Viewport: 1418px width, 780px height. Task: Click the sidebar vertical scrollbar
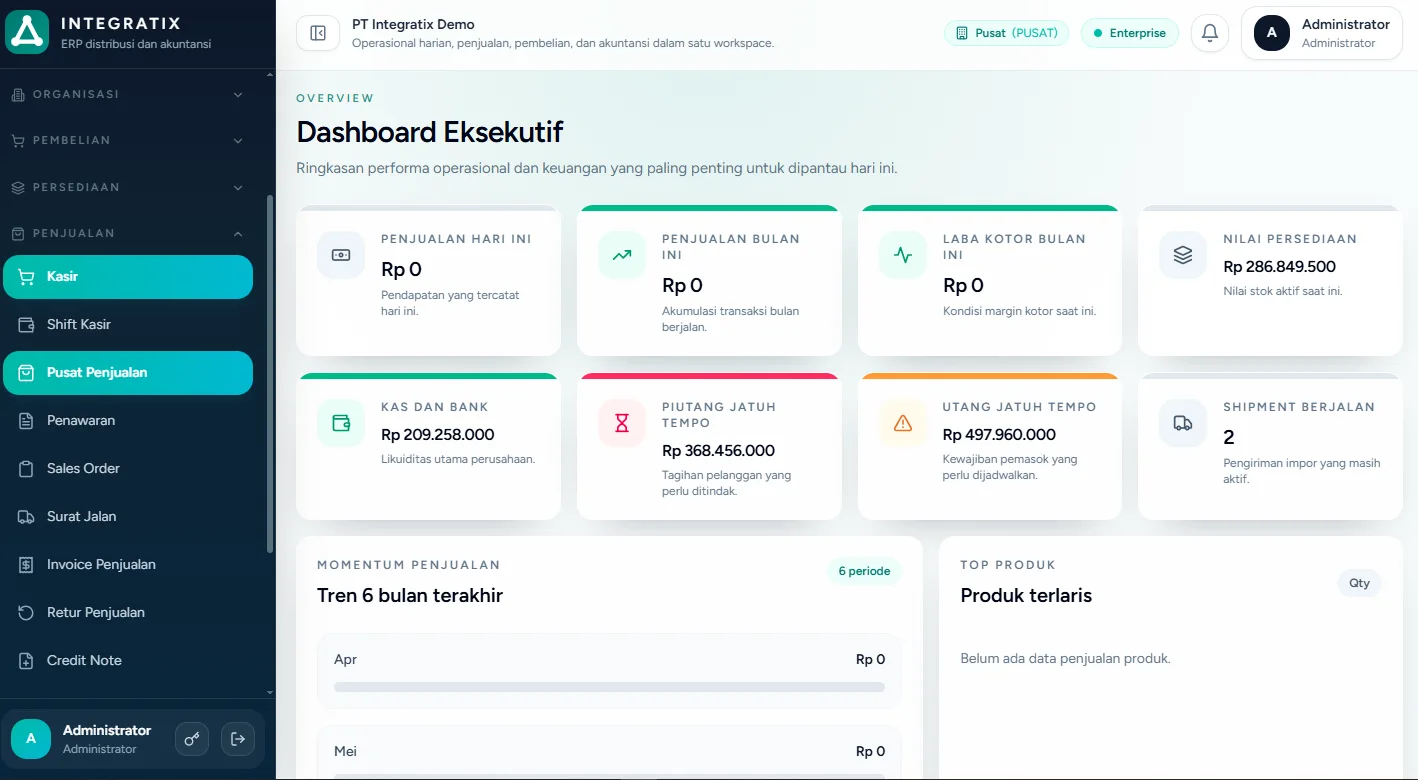point(269,374)
